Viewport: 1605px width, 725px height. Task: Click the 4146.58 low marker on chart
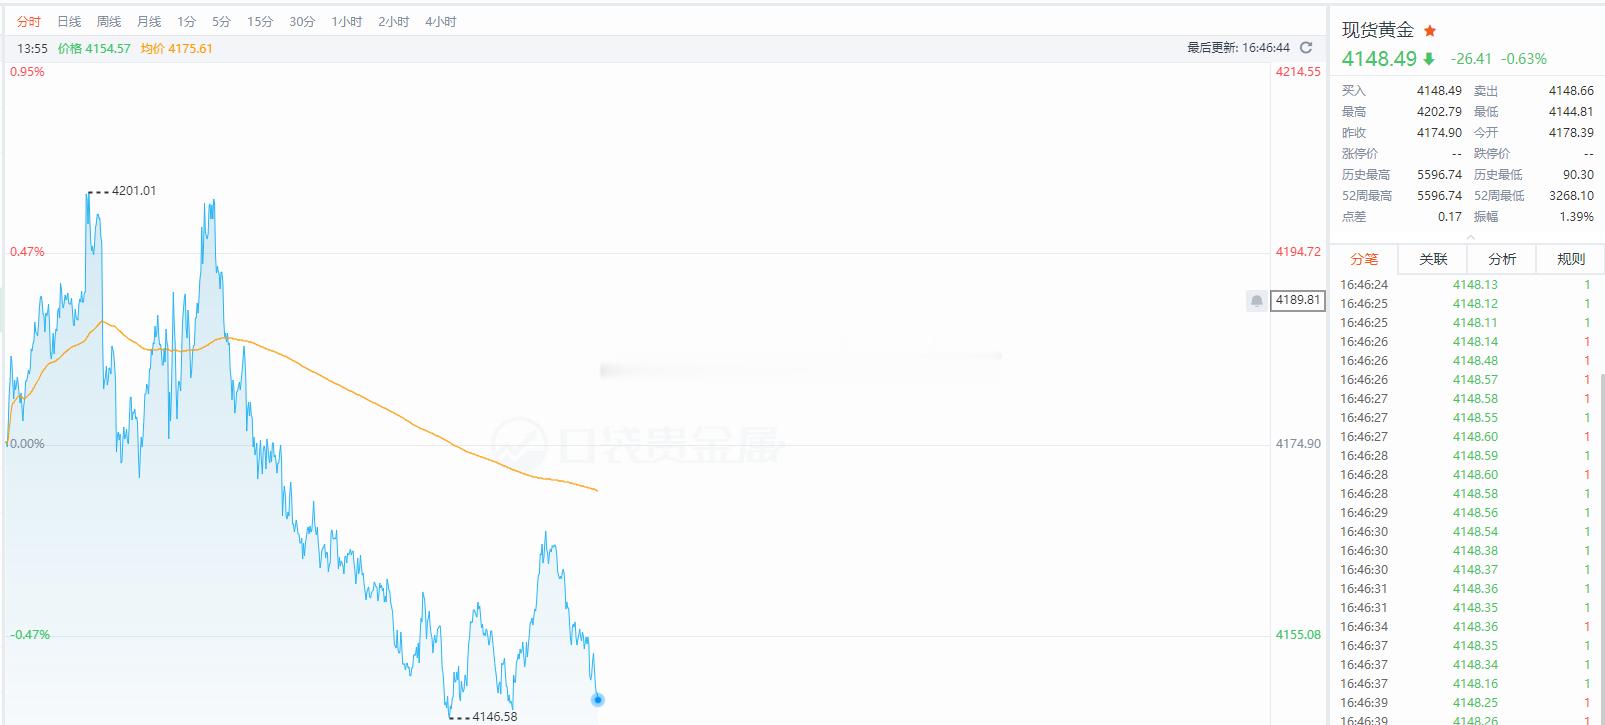coord(495,716)
